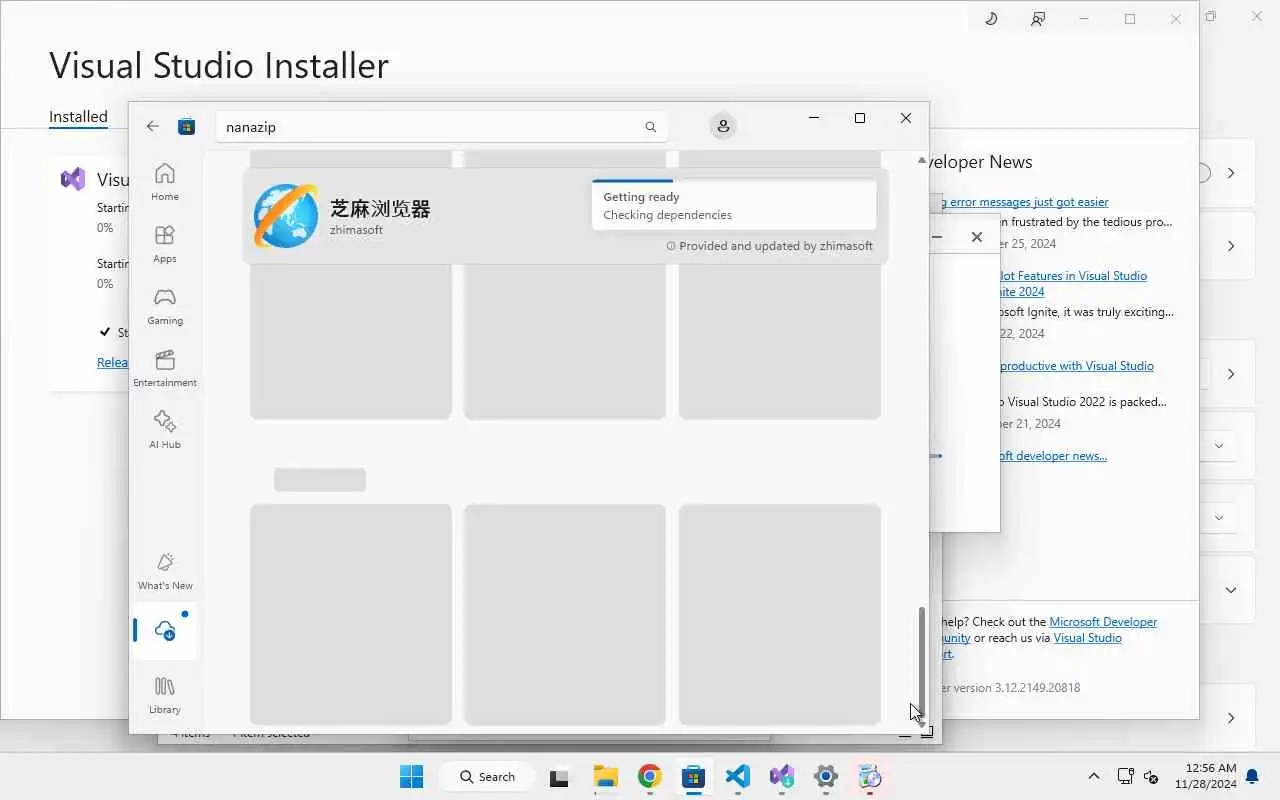The image size is (1280, 800).
Task: Open the 'developer news...' link
Action: pos(1053,456)
